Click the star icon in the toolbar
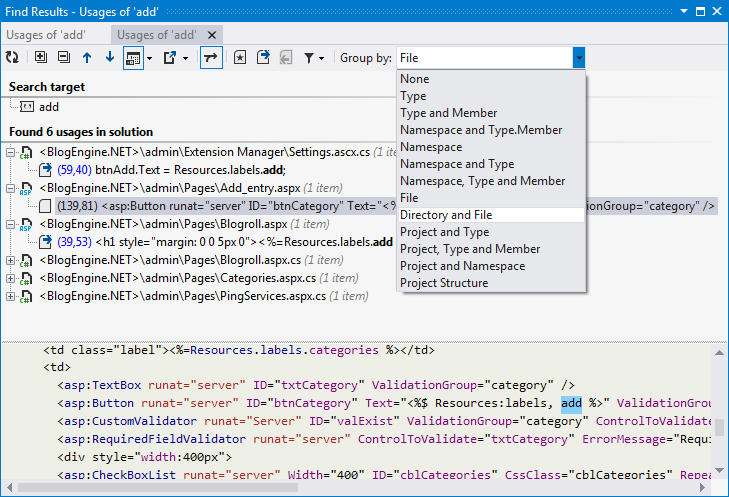The width and height of the screenshot is (729, 497). pos(240,59)
